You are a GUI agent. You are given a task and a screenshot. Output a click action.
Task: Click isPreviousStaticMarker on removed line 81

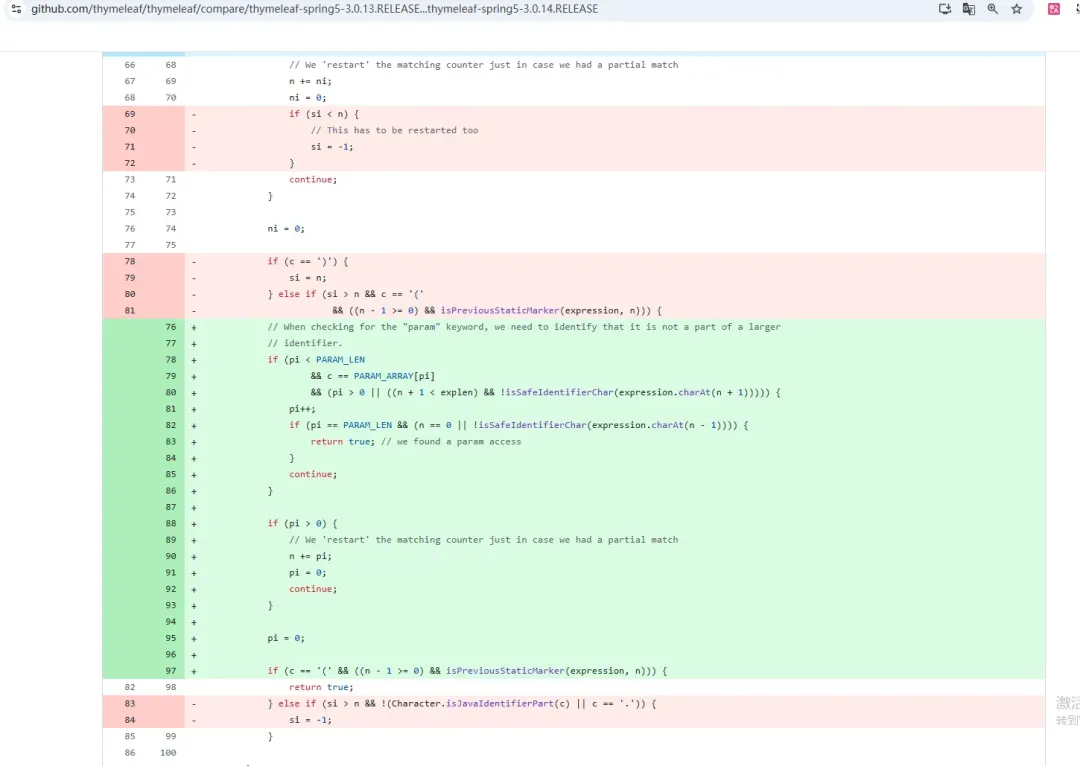pos(500,311)
